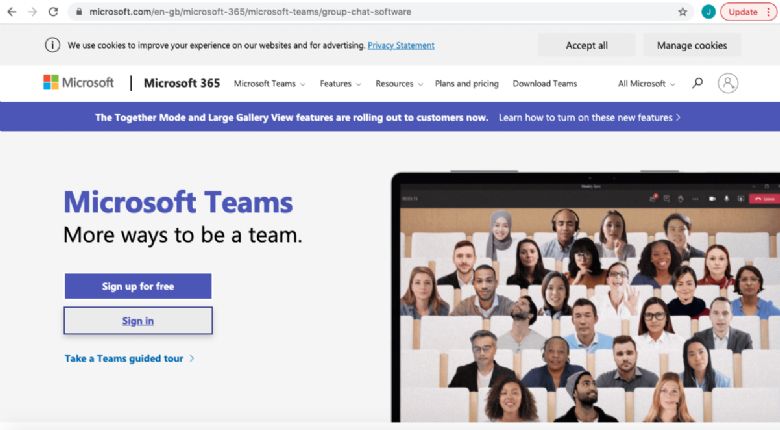Open Download Teams page
The image size is (780, 430).
tap(545, 84)
